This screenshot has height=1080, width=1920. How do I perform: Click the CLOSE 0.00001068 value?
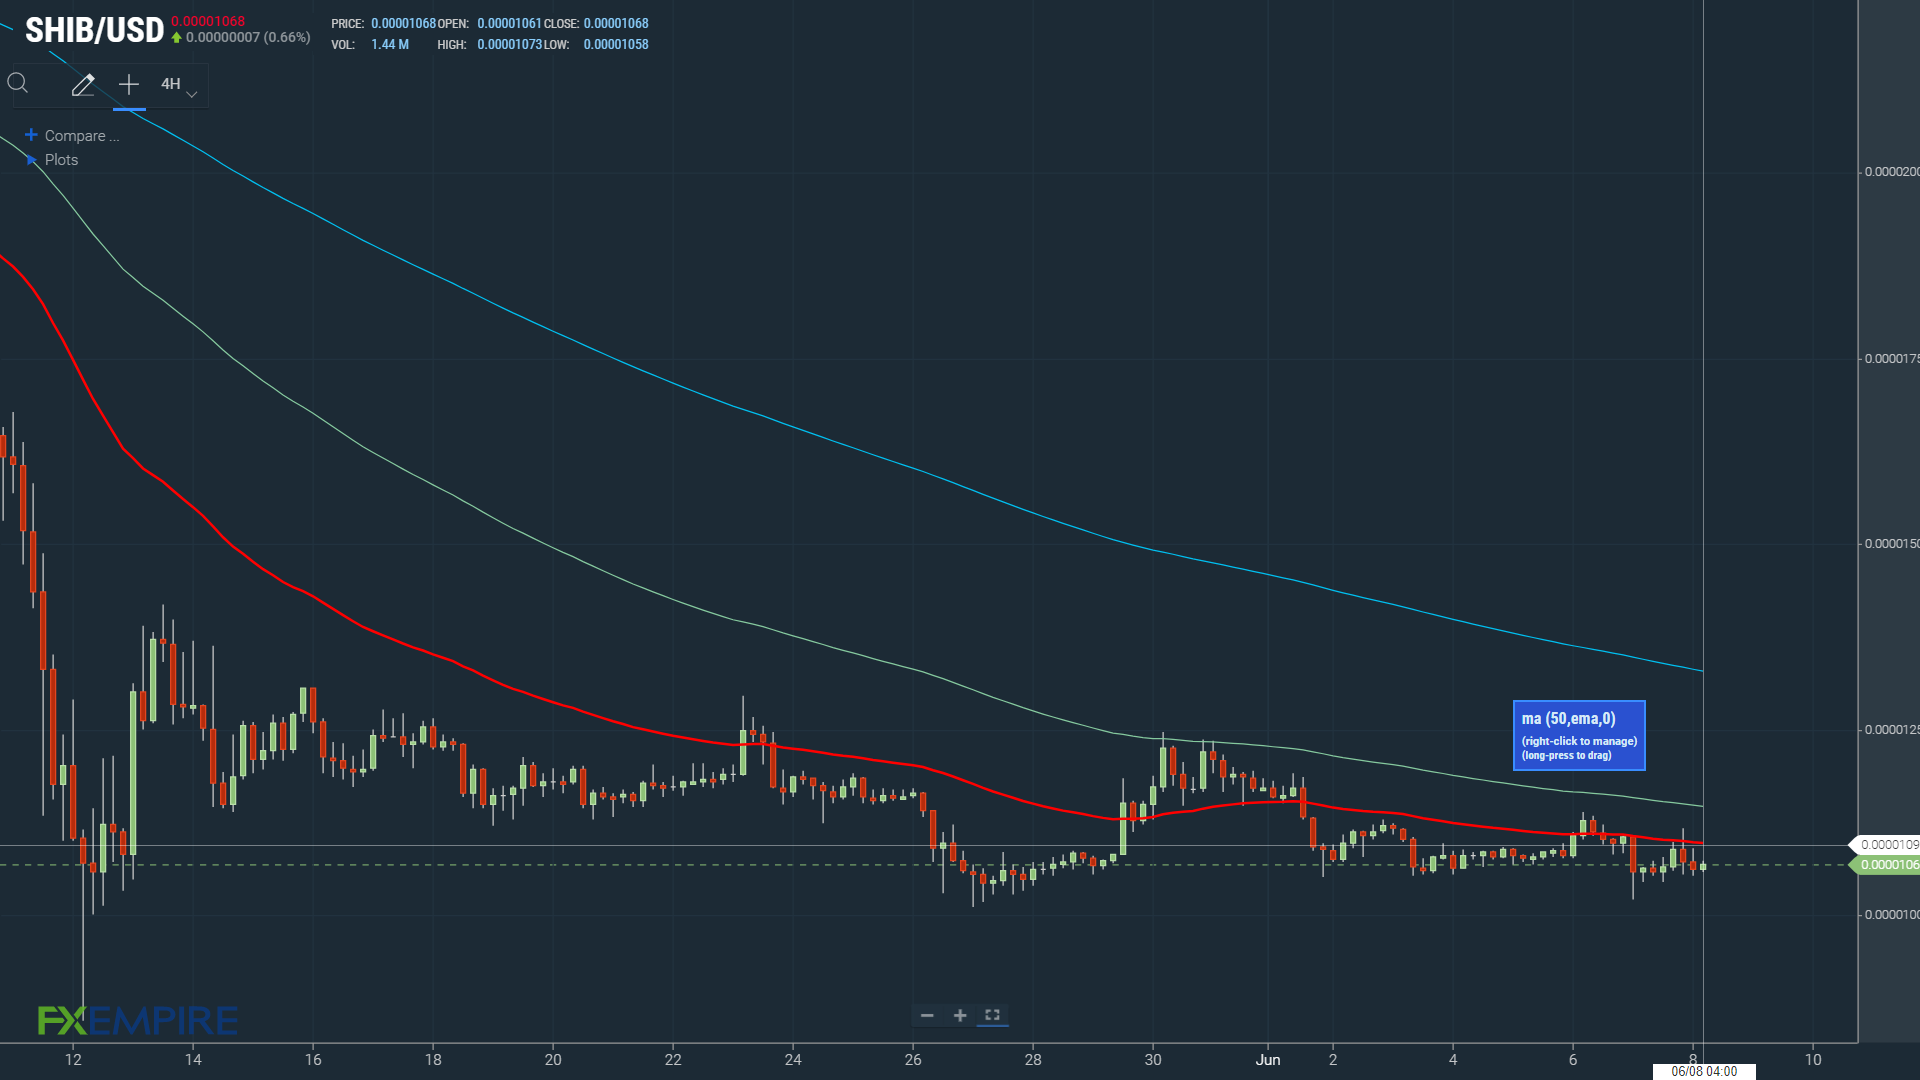(x=616, y=23)
